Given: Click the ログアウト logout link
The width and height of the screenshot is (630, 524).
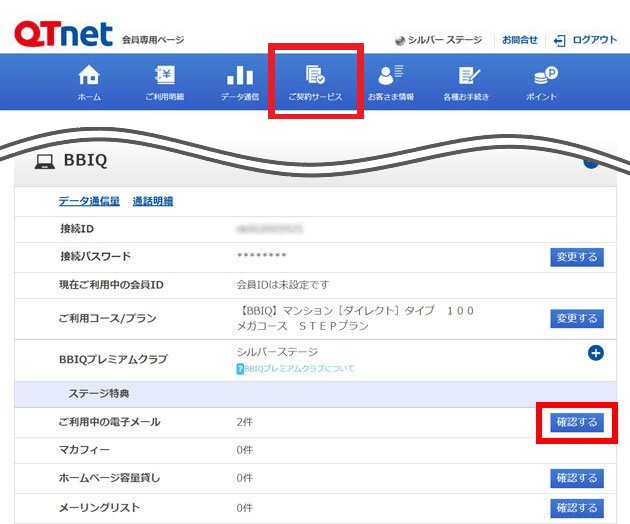Looking at the screenshot, I should [x=586, y=40].
